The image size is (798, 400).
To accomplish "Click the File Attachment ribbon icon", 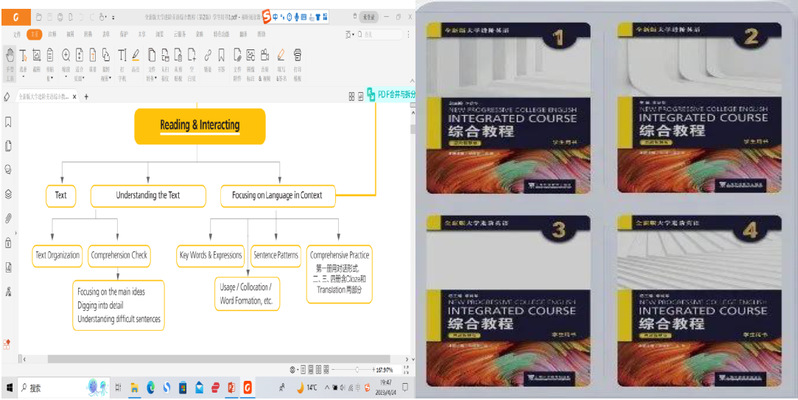I will coord(237,56).
